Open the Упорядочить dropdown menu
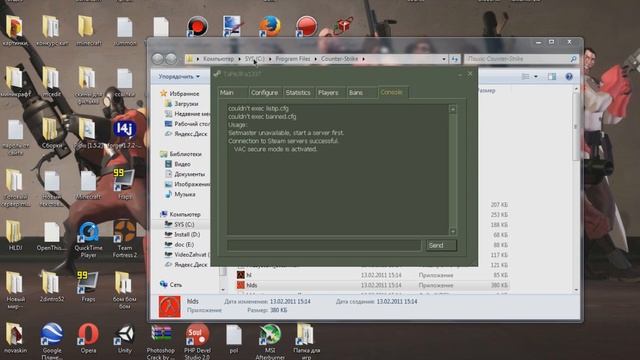This screenshot has height=360, width=640. coord(179,76)
